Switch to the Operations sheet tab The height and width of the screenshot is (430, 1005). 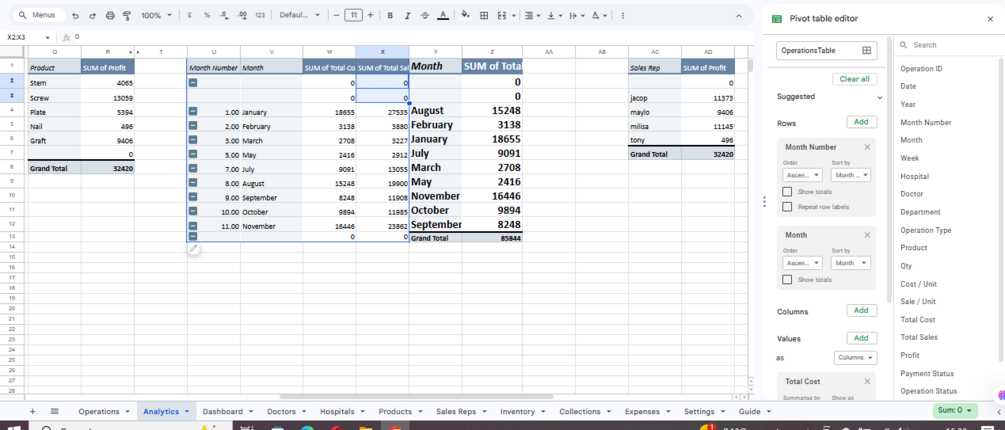(x=104, y=411)
